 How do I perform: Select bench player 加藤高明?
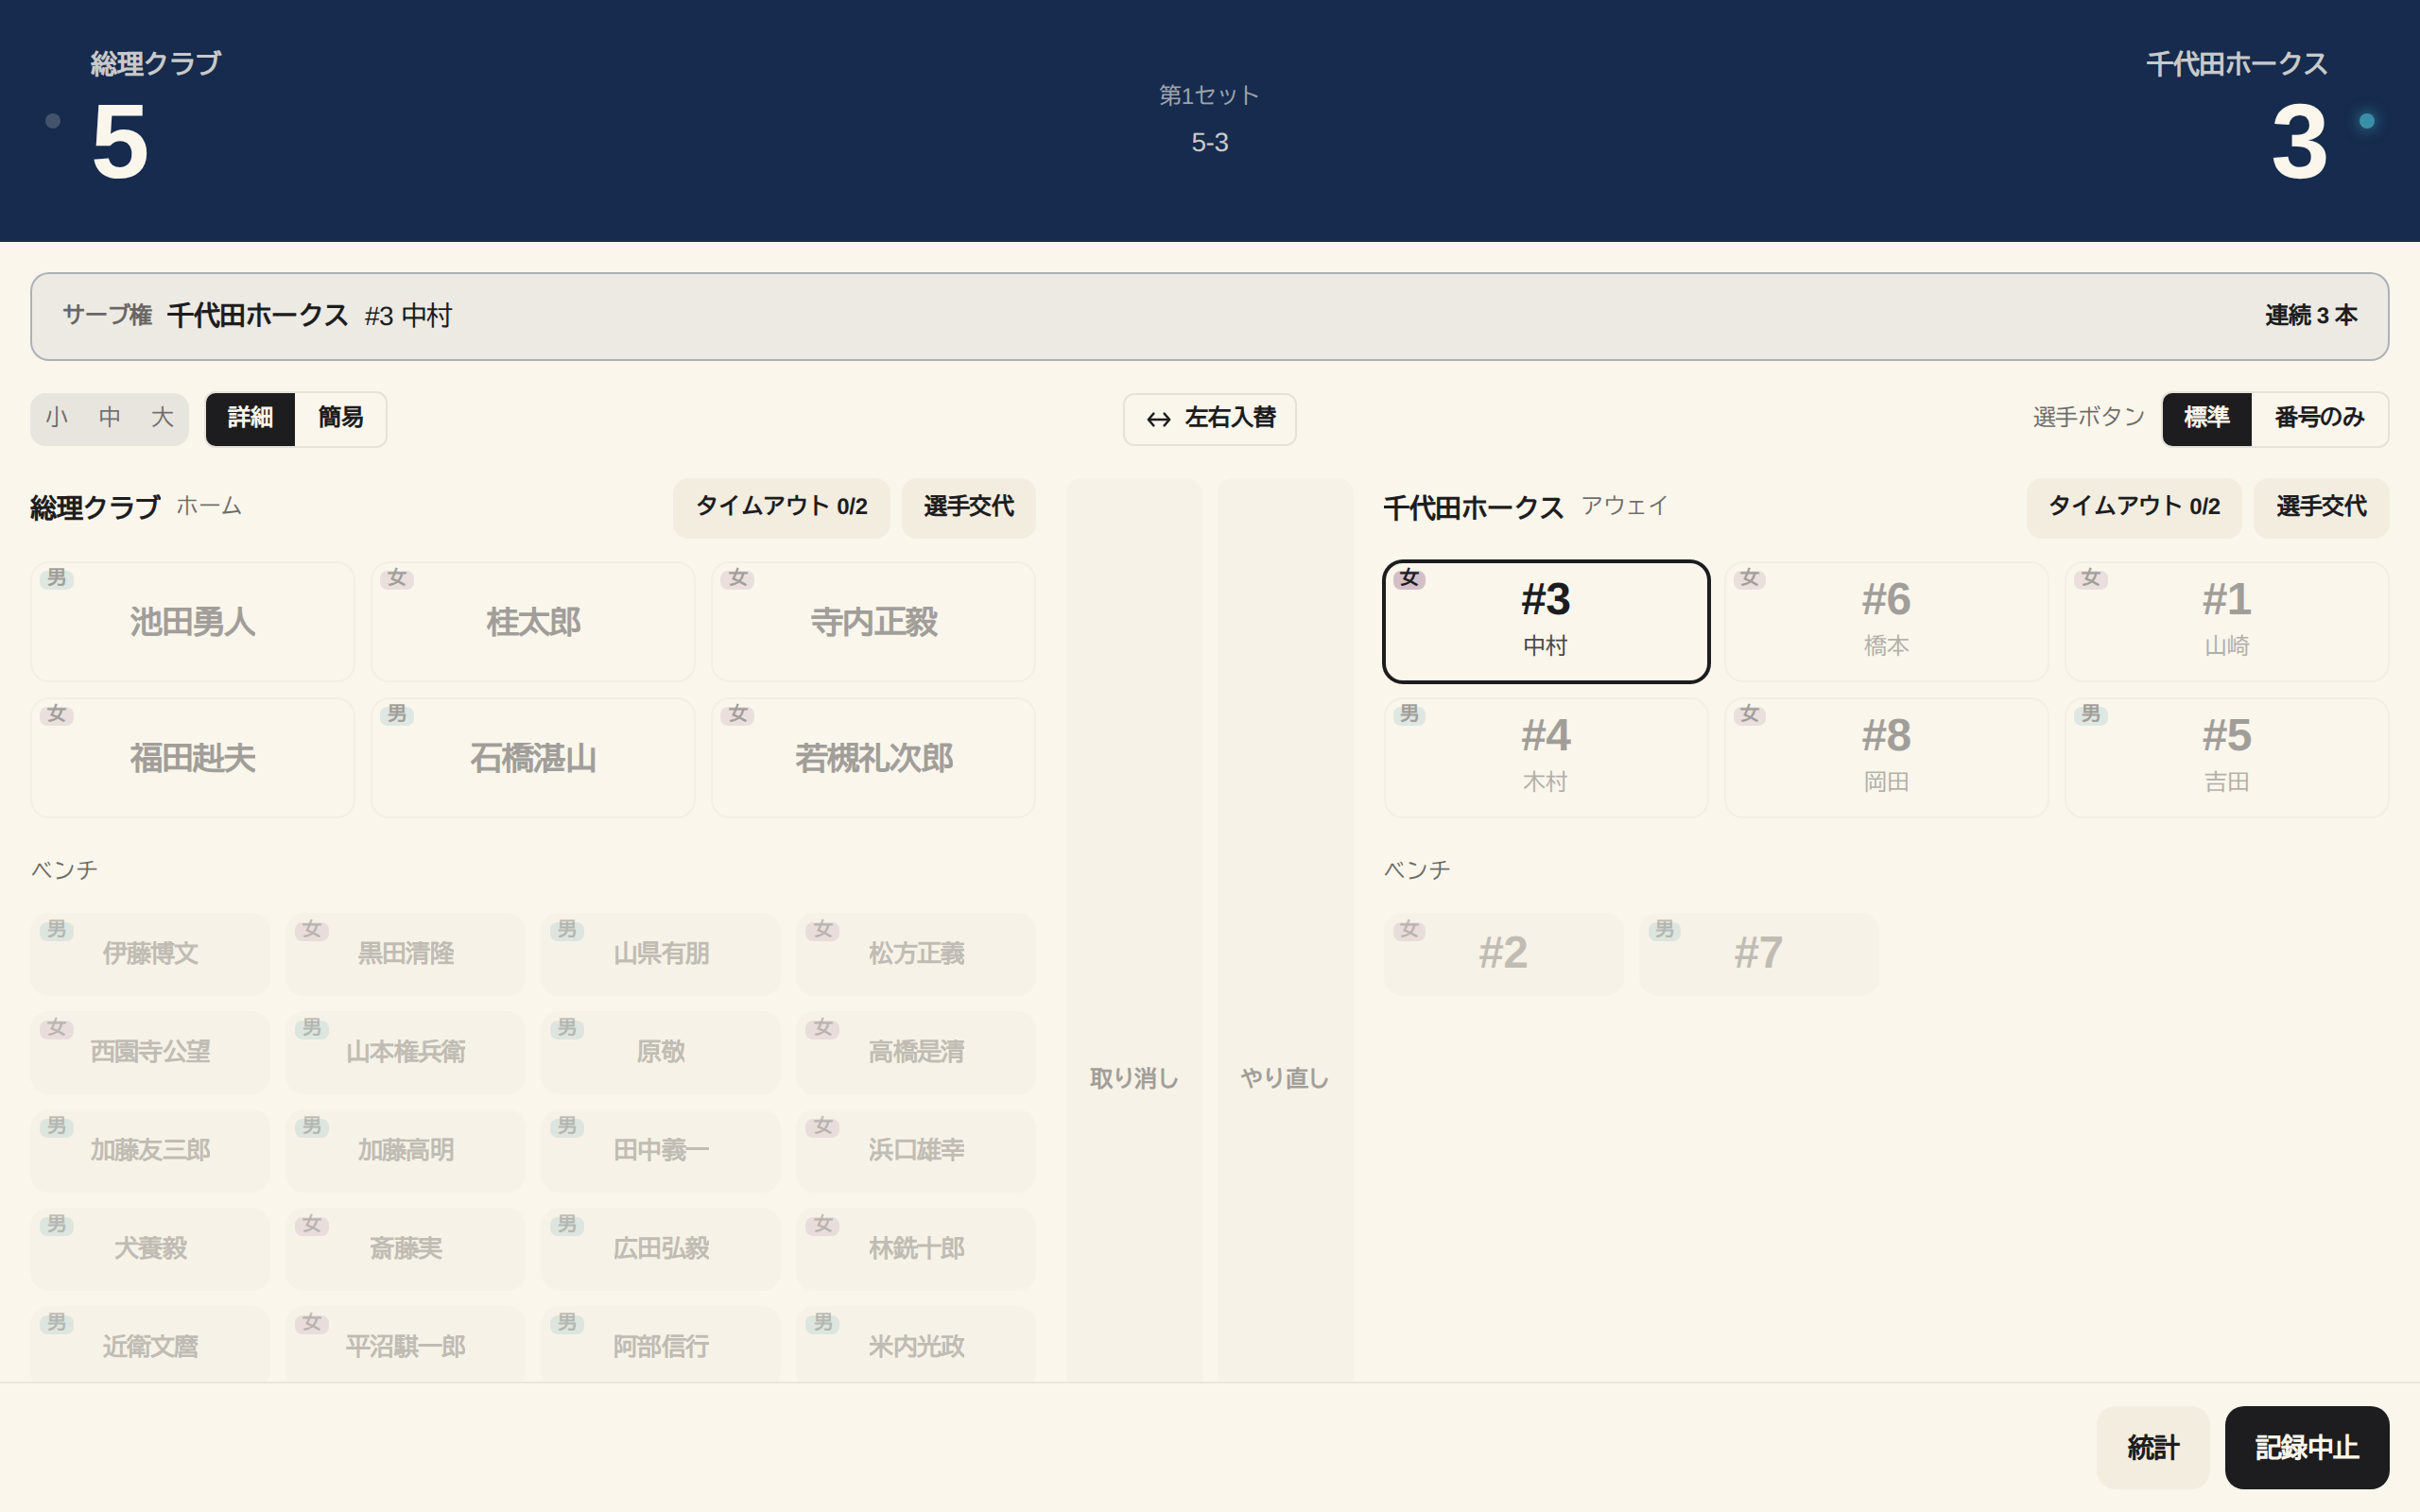(405, 1150)
